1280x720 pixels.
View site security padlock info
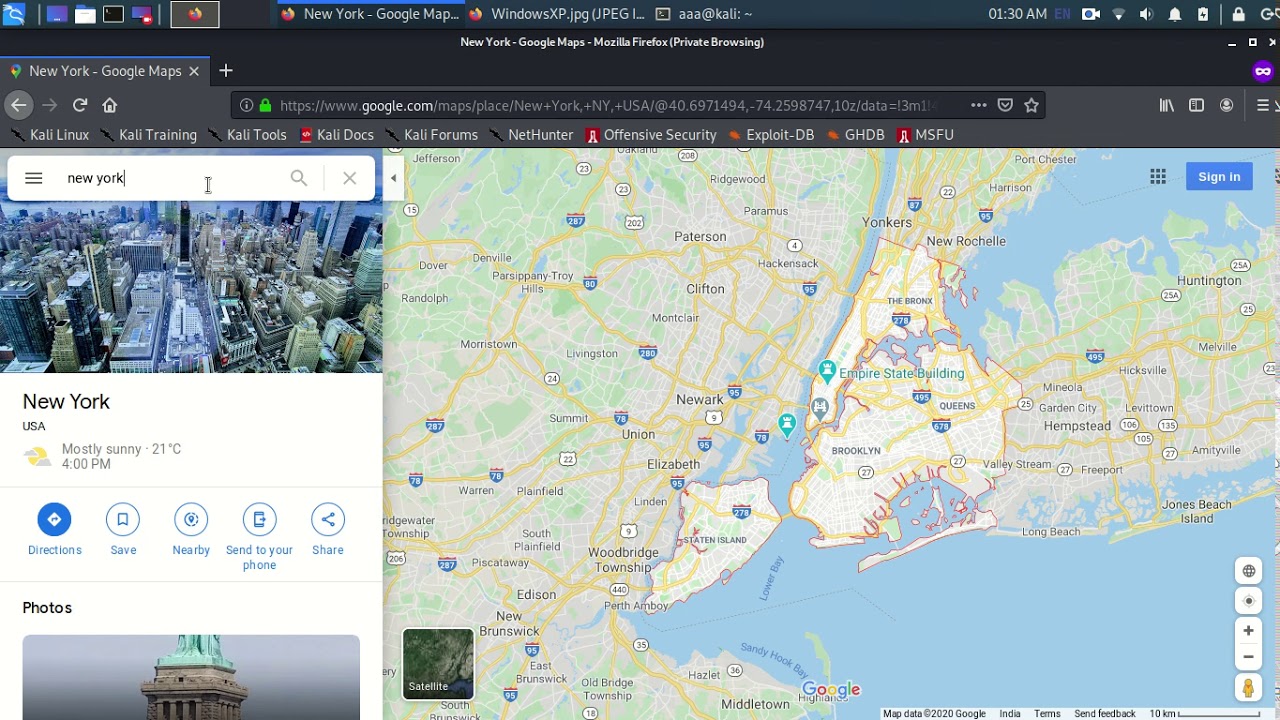point(265,105)
